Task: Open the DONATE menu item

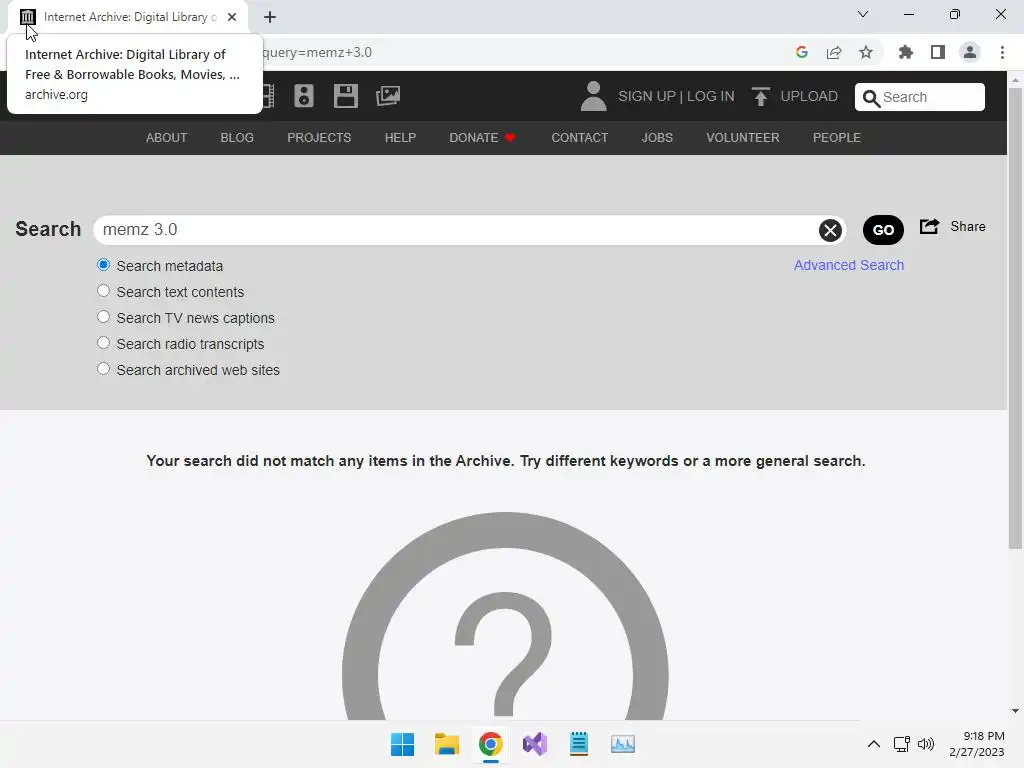Action: (x=483, y=138)
